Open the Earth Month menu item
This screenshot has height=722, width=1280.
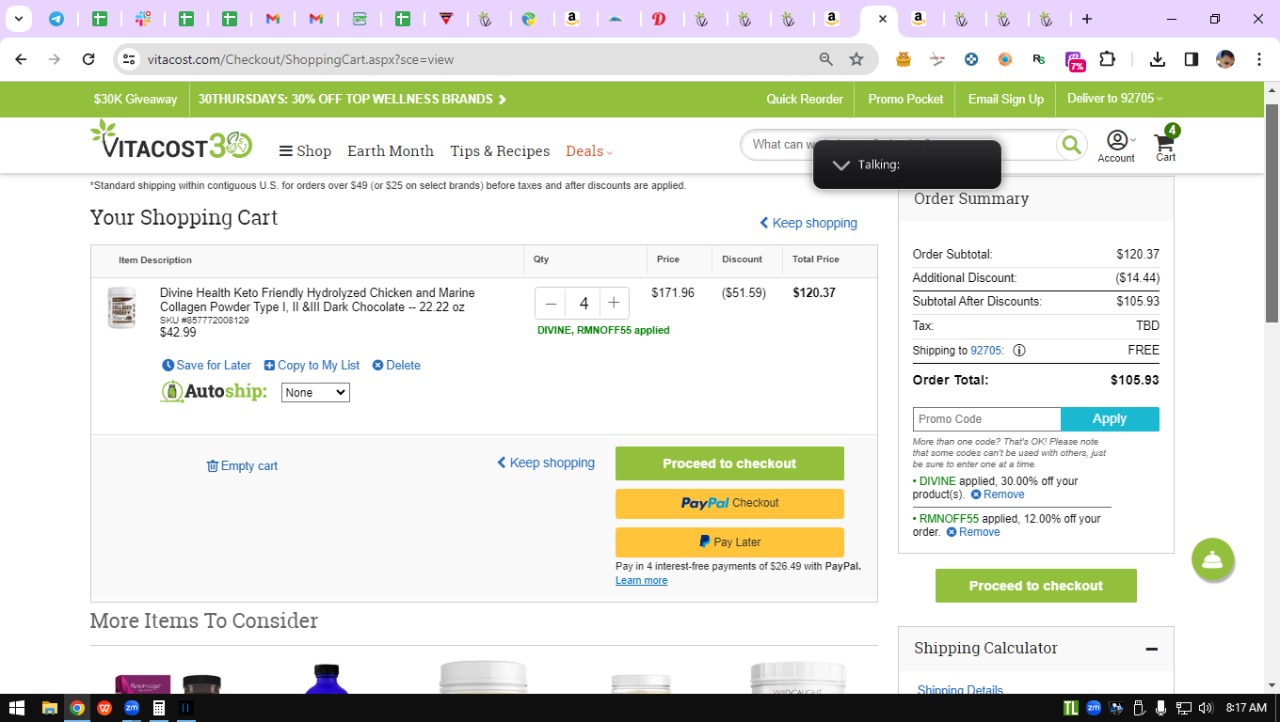click(x=390, y=151)
